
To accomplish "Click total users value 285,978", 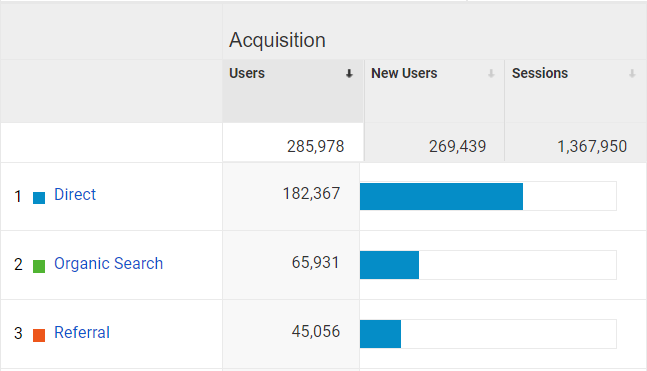I will 316,147.
